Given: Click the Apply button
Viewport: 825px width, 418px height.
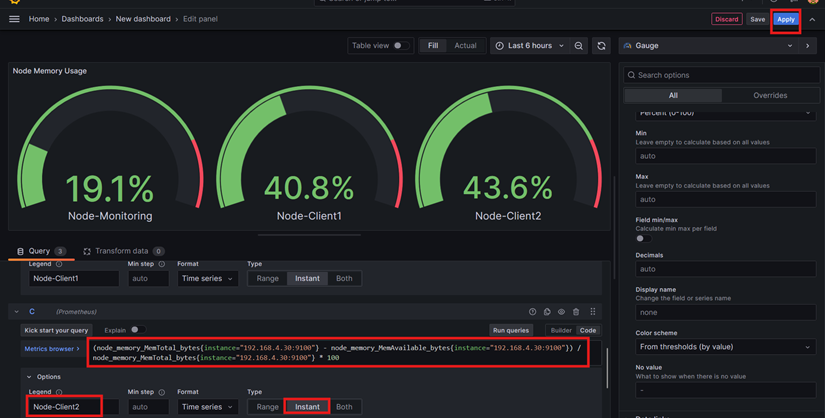Looking at the screenshot, I should point(786,19).
